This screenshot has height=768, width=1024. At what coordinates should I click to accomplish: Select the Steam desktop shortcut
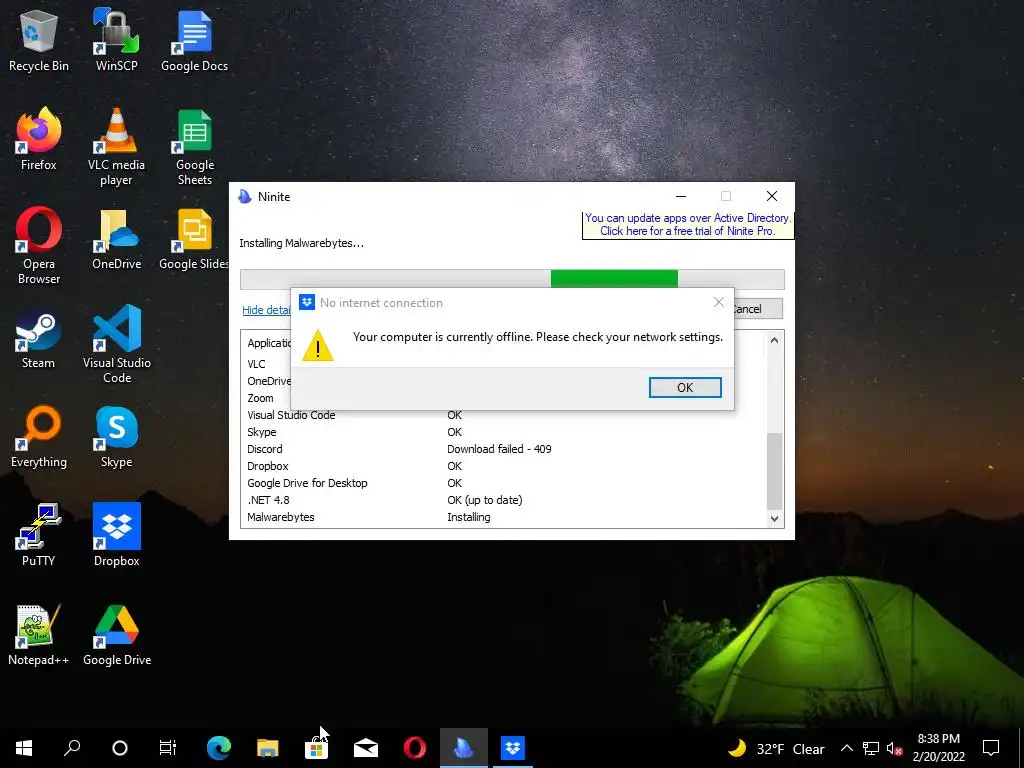pyautogui.click(x=39, y=338)
